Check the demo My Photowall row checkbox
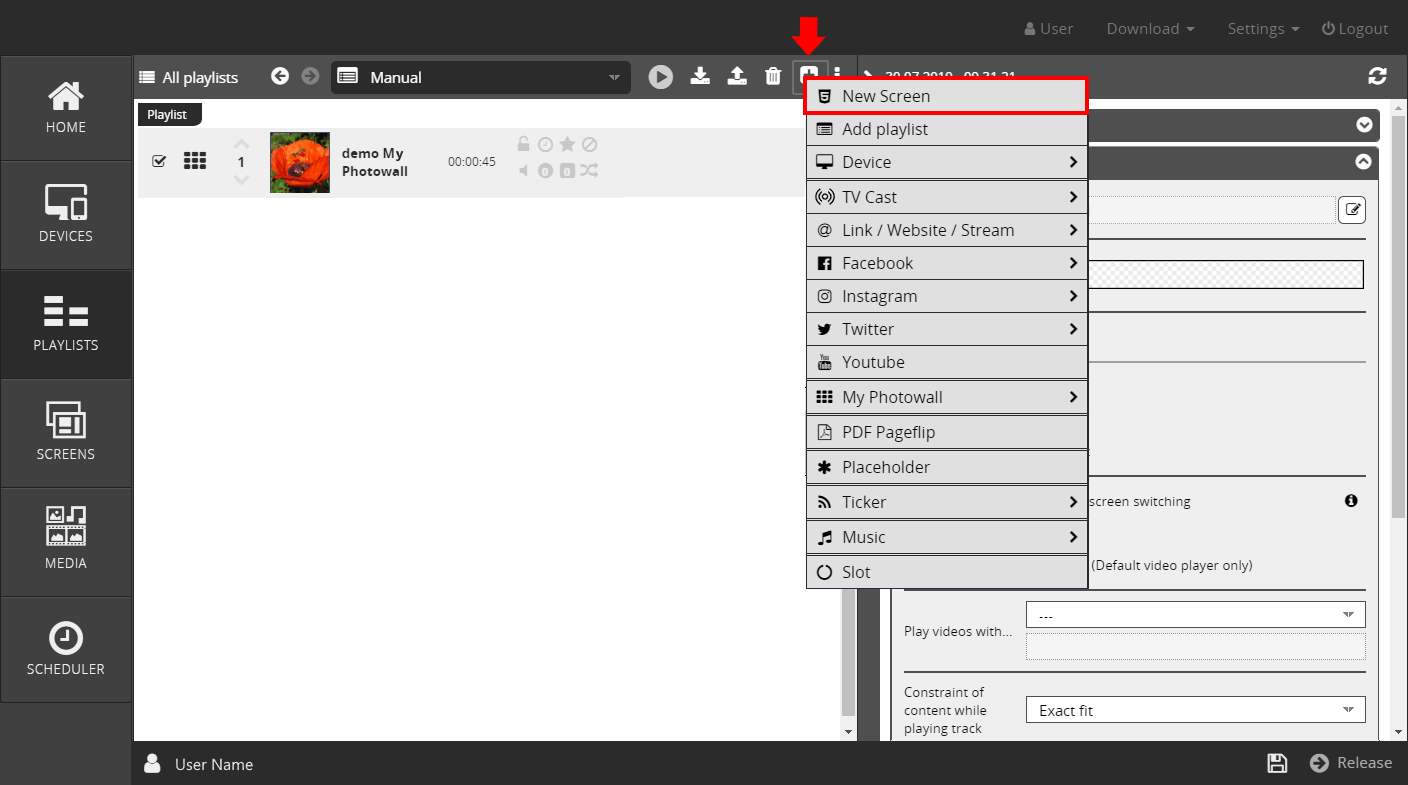The width and height of the screenshot is (1408, 785). 159,161
